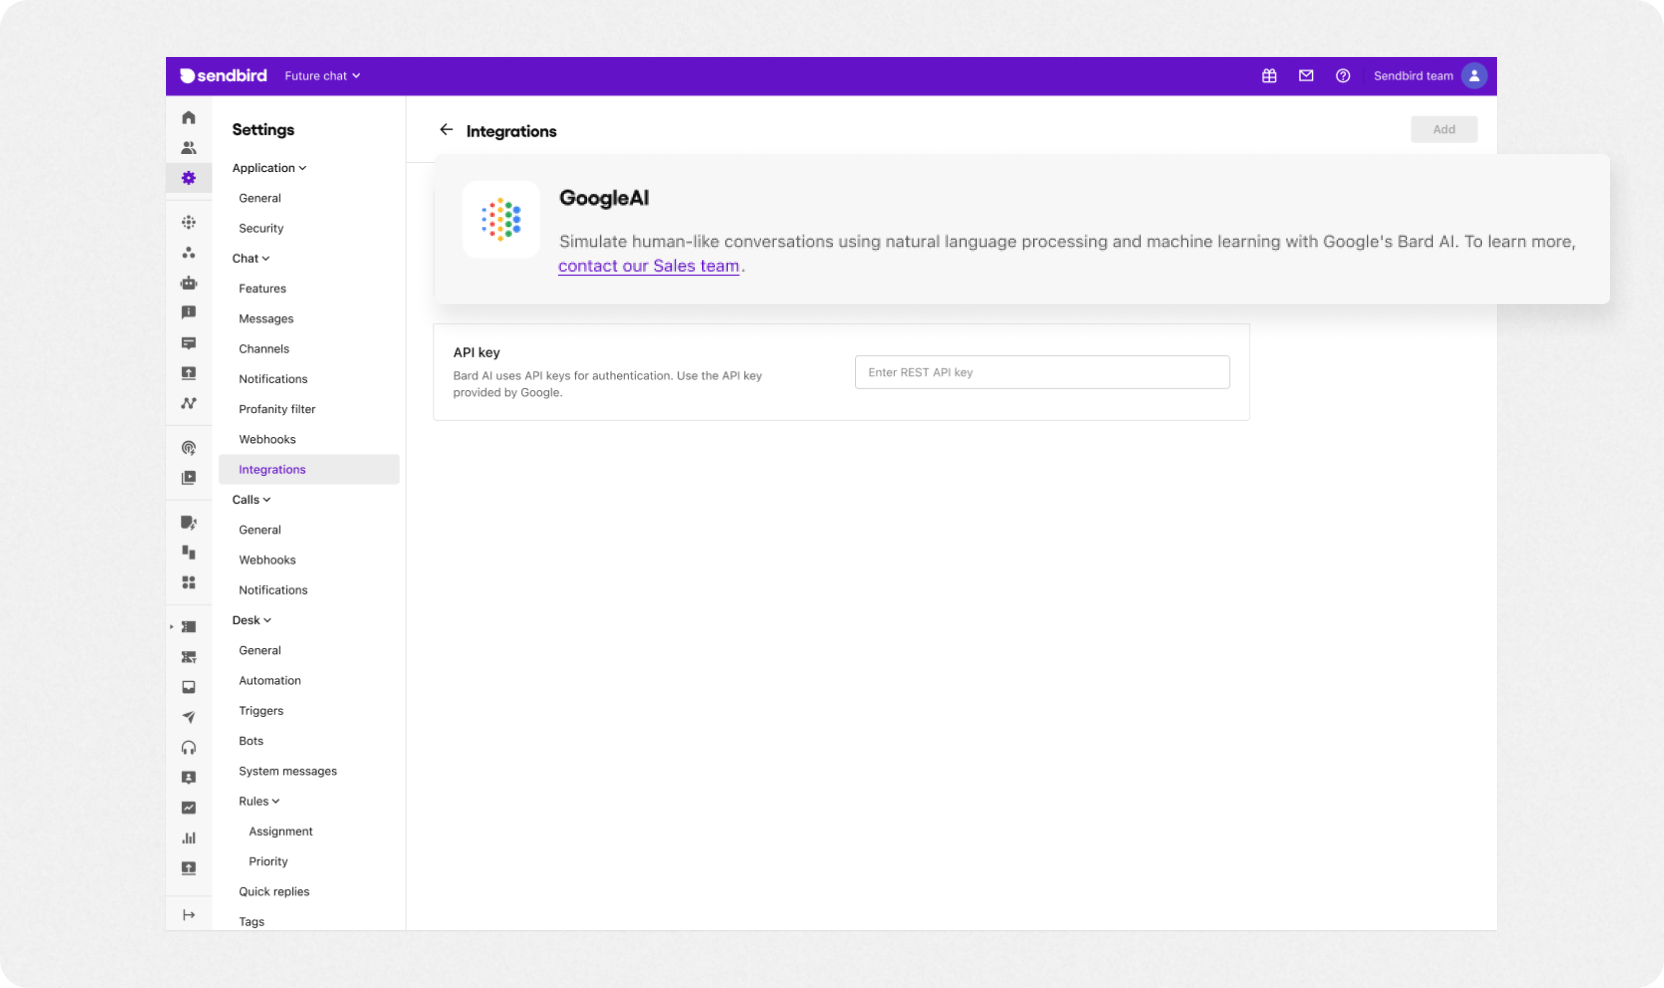Open Bots under Desk
The height and width of the screenshot is (988, 1664).
click(251, 741)
